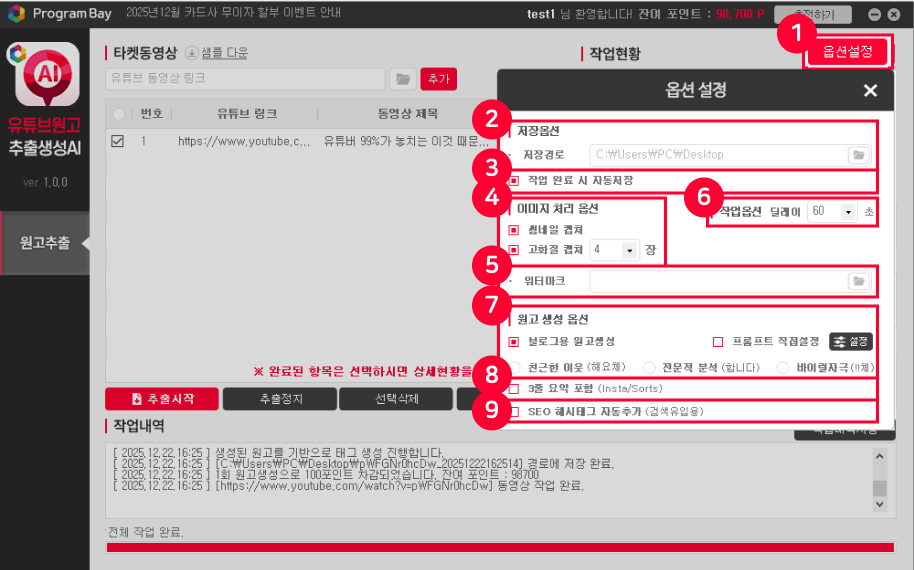Open the prompt 설정 sliders button

tap(851, 342)
